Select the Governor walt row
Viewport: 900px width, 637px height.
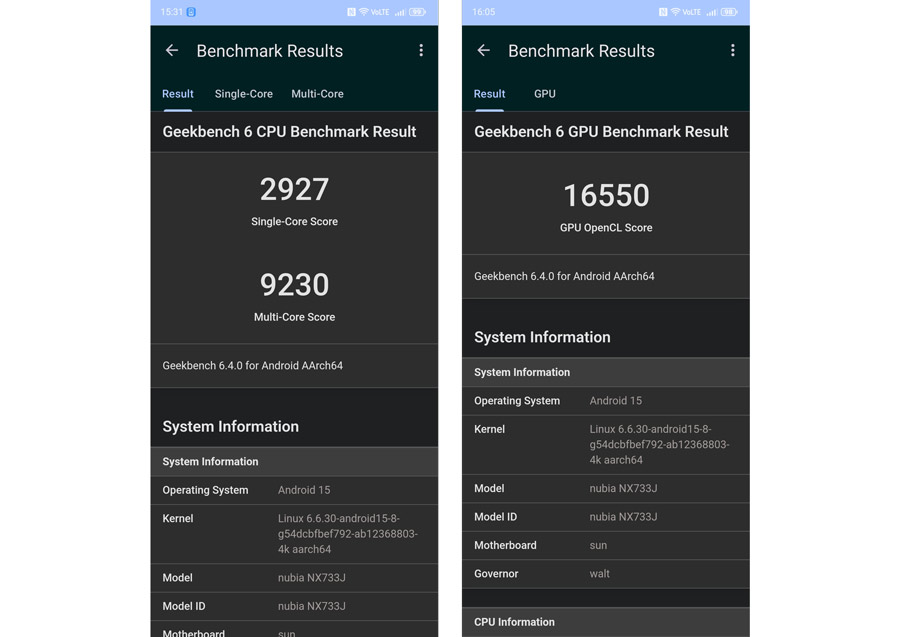click(x=606, y=574)
